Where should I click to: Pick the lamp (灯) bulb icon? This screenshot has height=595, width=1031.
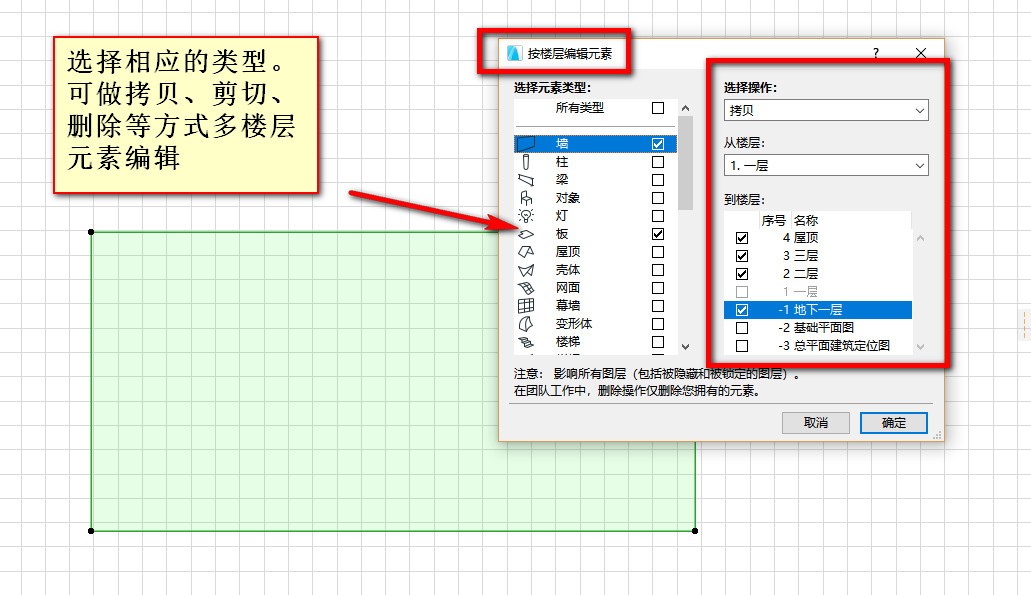pyautogui.click(x=526, y=216)
